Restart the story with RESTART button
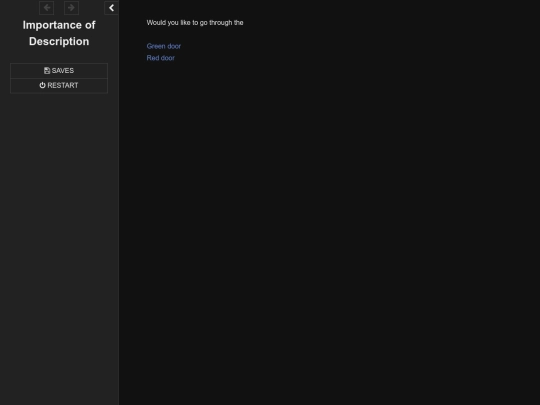The width and height of the screenshot is (540, 405). tap(59, 85)
